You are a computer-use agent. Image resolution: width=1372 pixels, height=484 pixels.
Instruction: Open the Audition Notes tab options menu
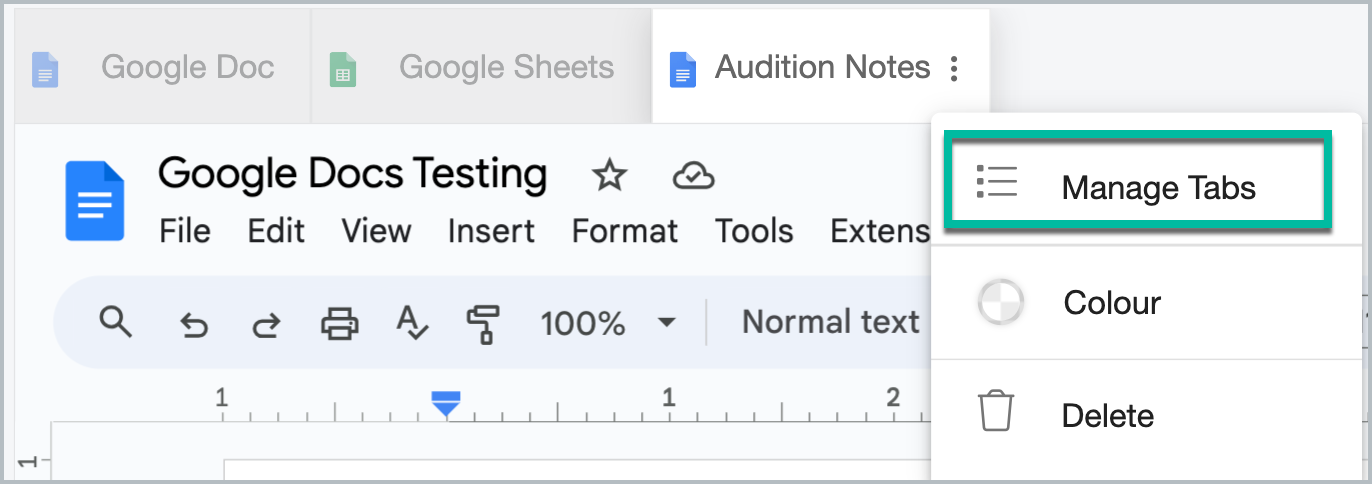[955, 68]
